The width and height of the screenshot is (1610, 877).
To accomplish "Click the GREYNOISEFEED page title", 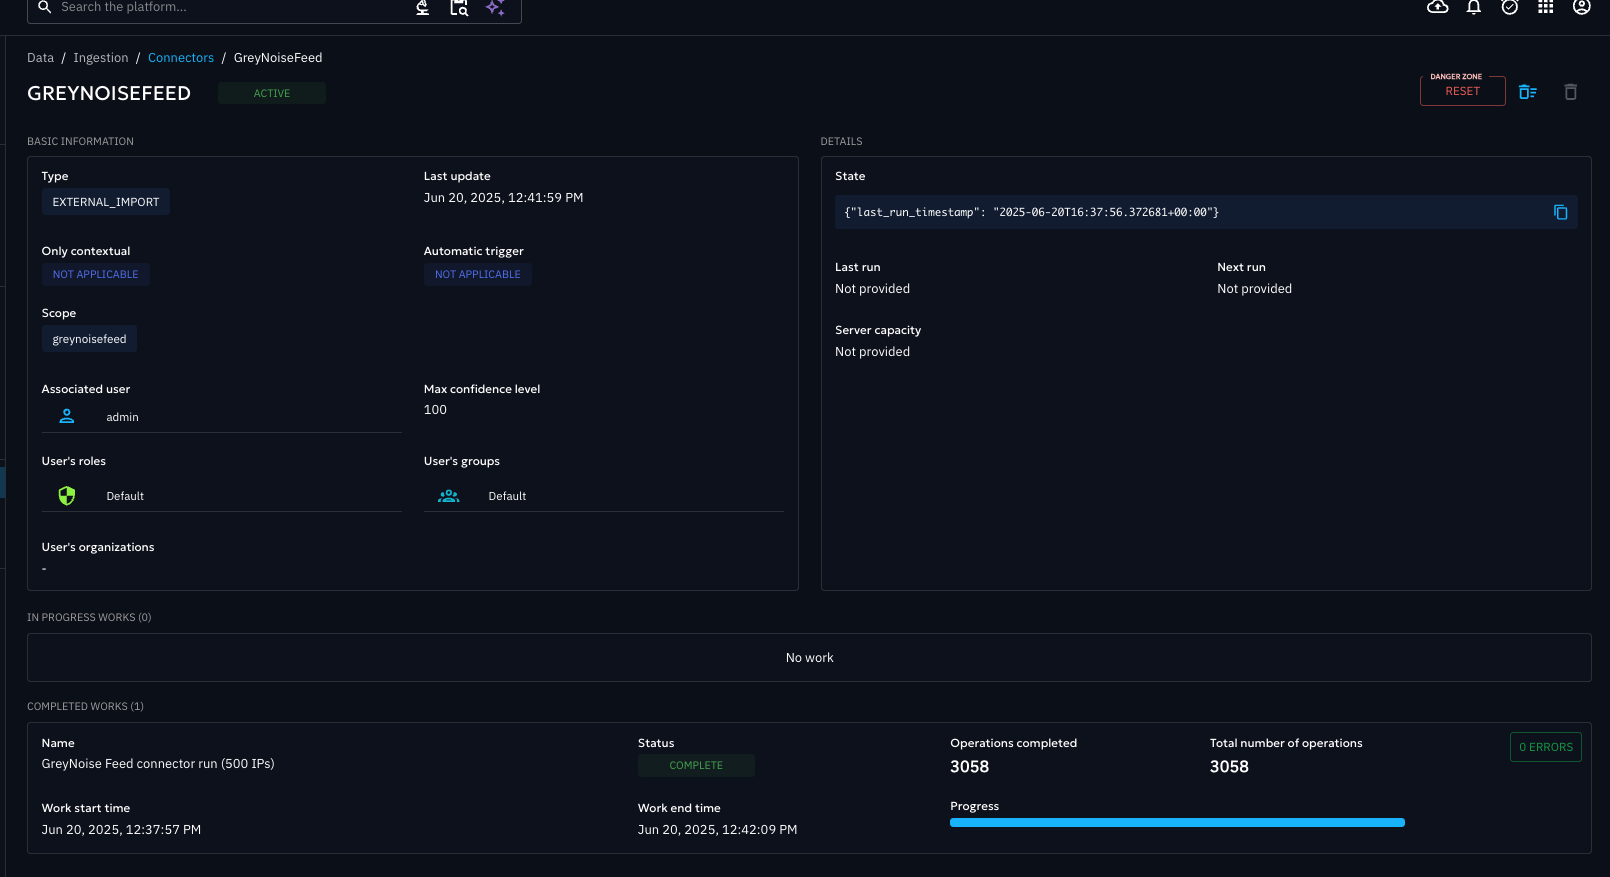I will point(109,93).
